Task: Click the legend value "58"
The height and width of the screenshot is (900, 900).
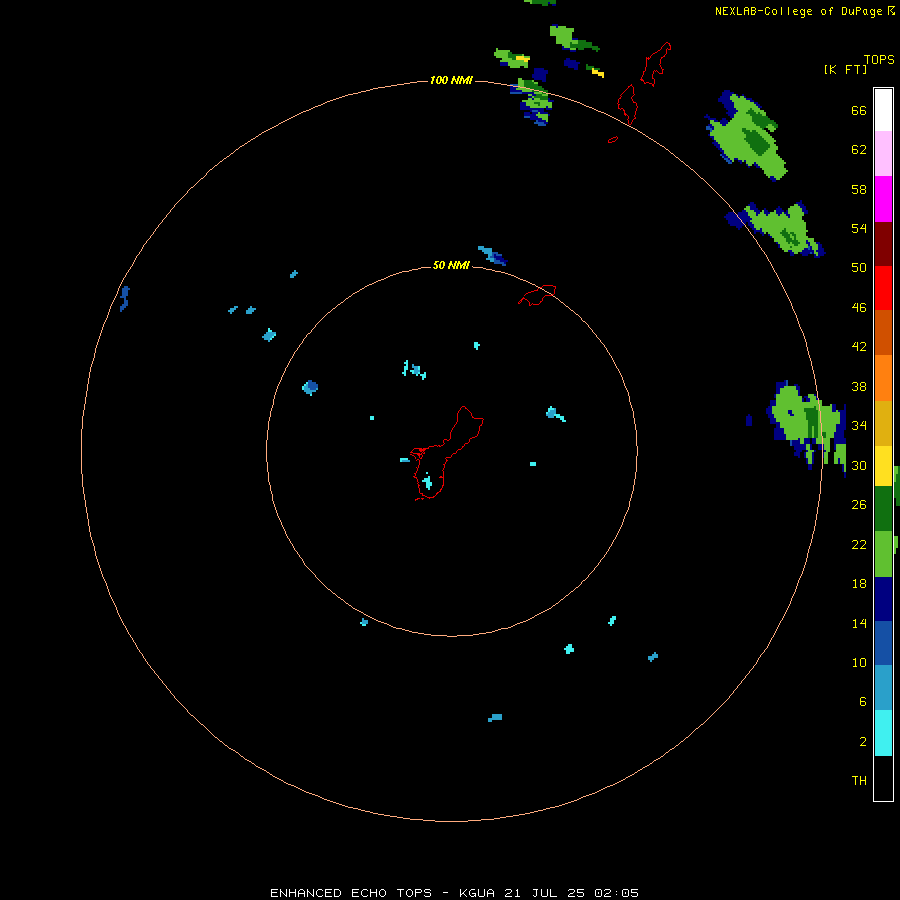Action: [x=859, y=189]
